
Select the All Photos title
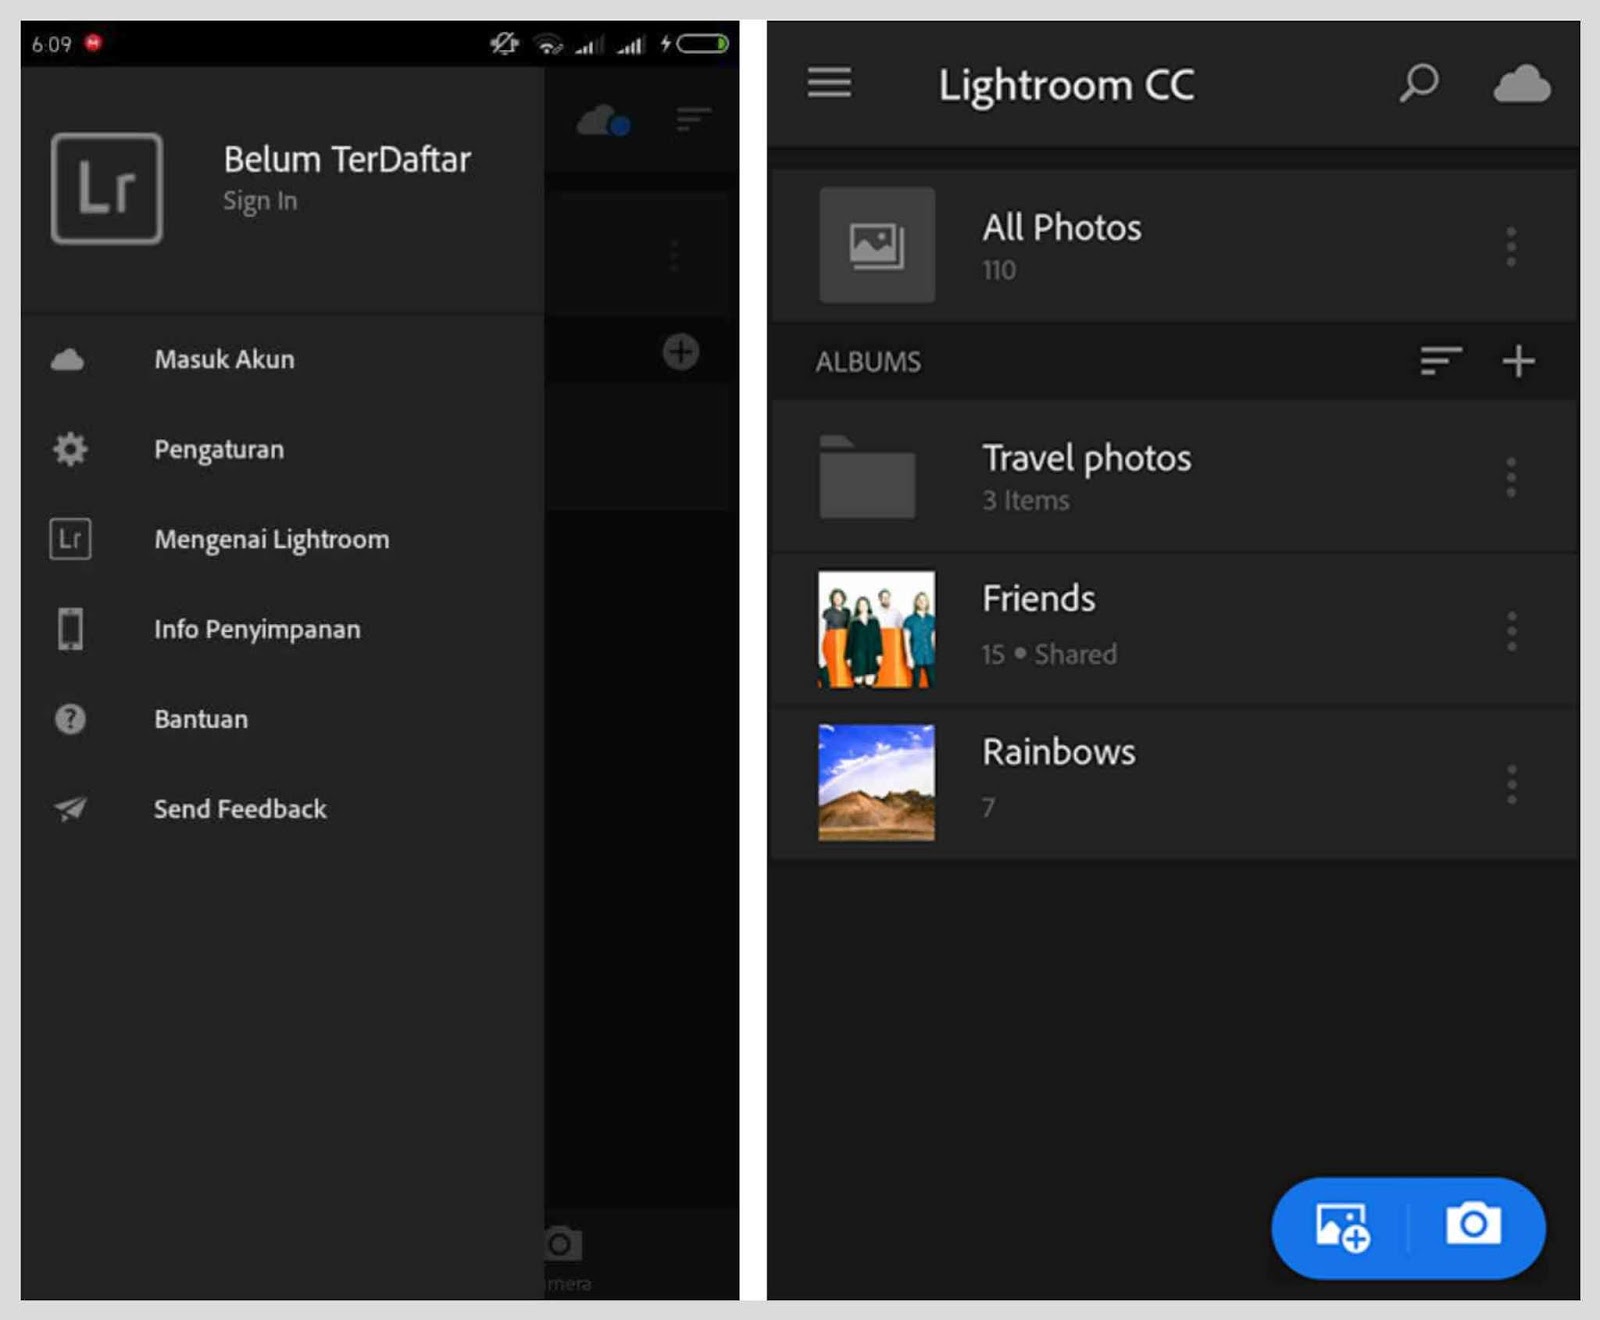1062,227
